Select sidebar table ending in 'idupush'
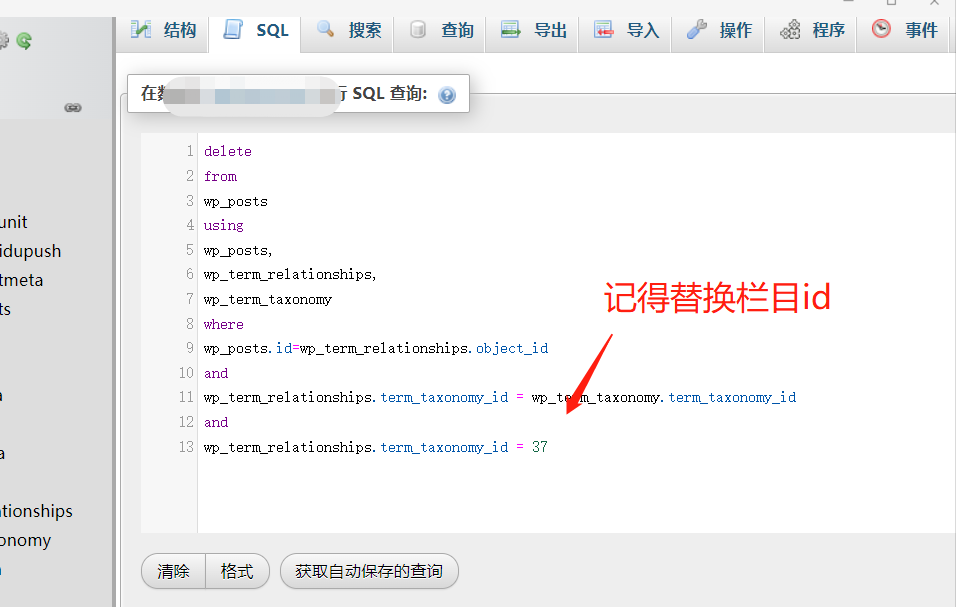 (30, 251)
